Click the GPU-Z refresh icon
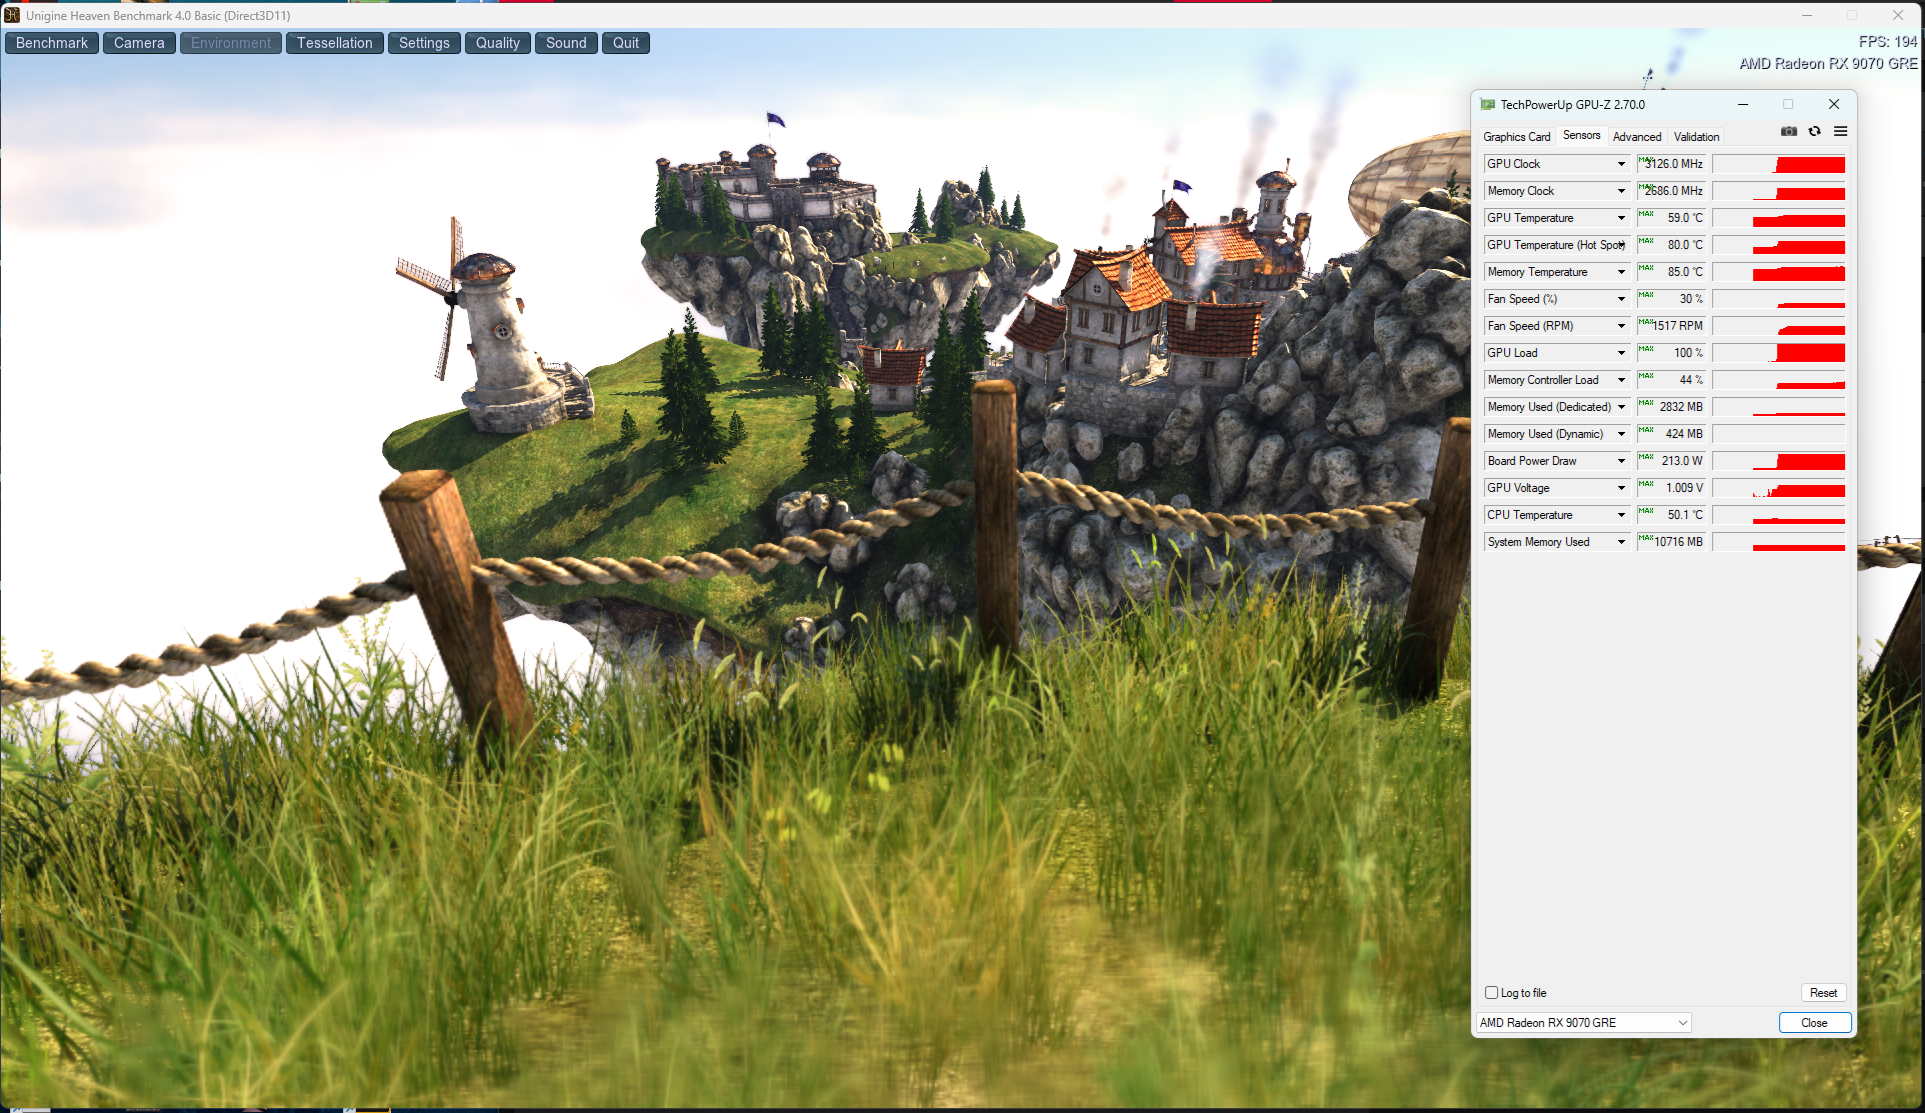 (1815, 132)
